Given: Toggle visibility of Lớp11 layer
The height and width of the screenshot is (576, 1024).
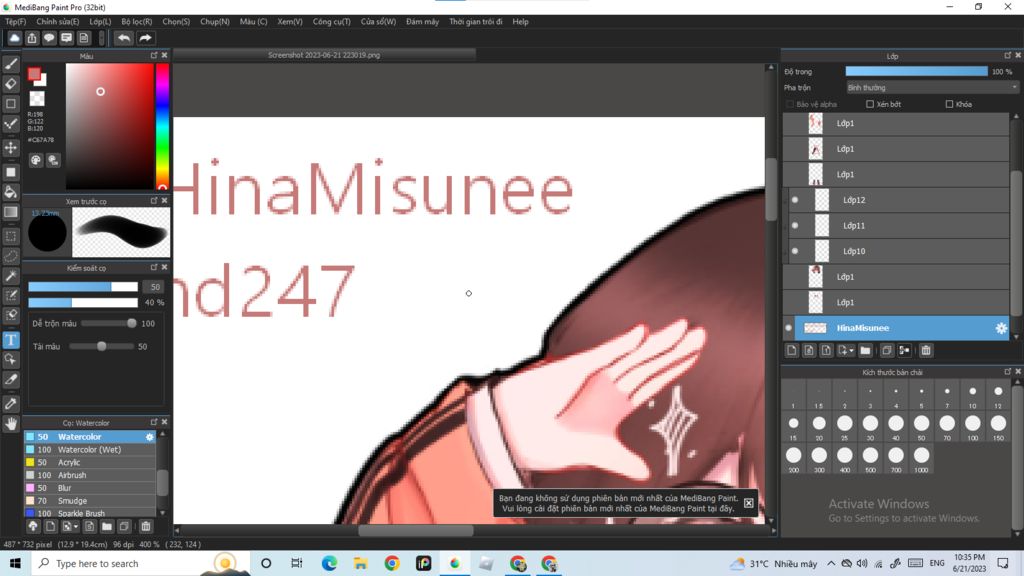Looking at the screenshot, I should [795, 225].
